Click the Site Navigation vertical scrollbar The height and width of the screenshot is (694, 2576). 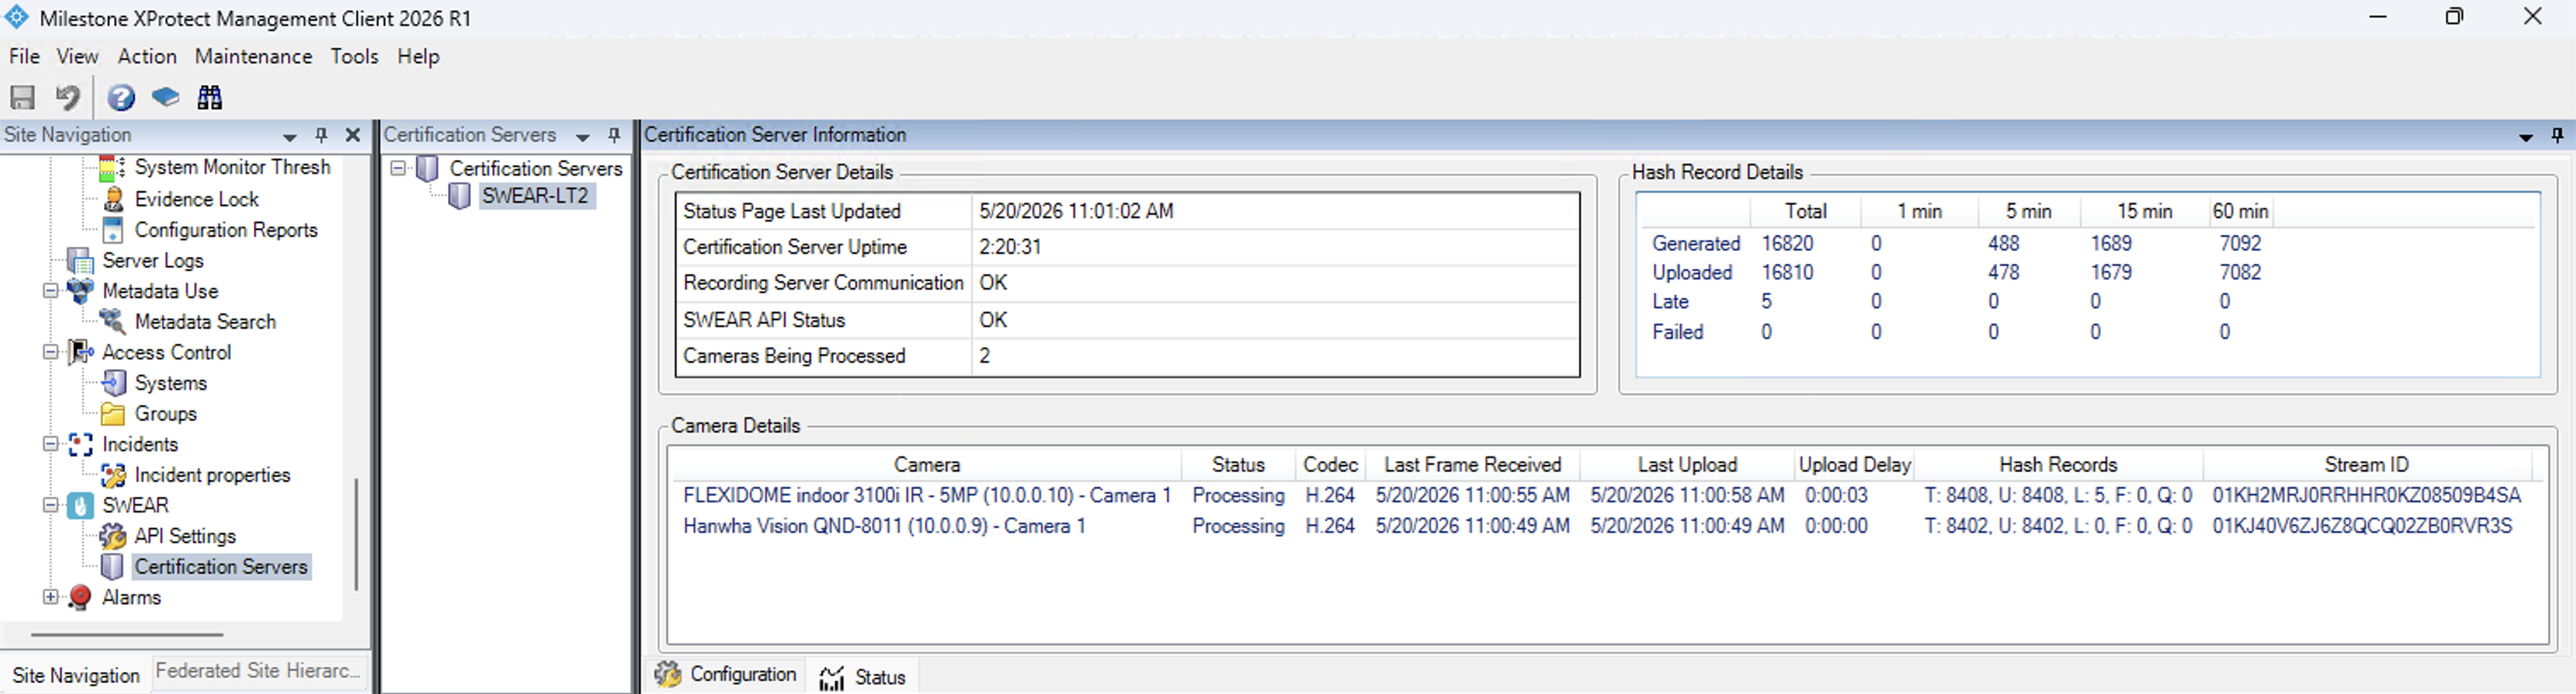pyautogui.click(x=356, y=534)
